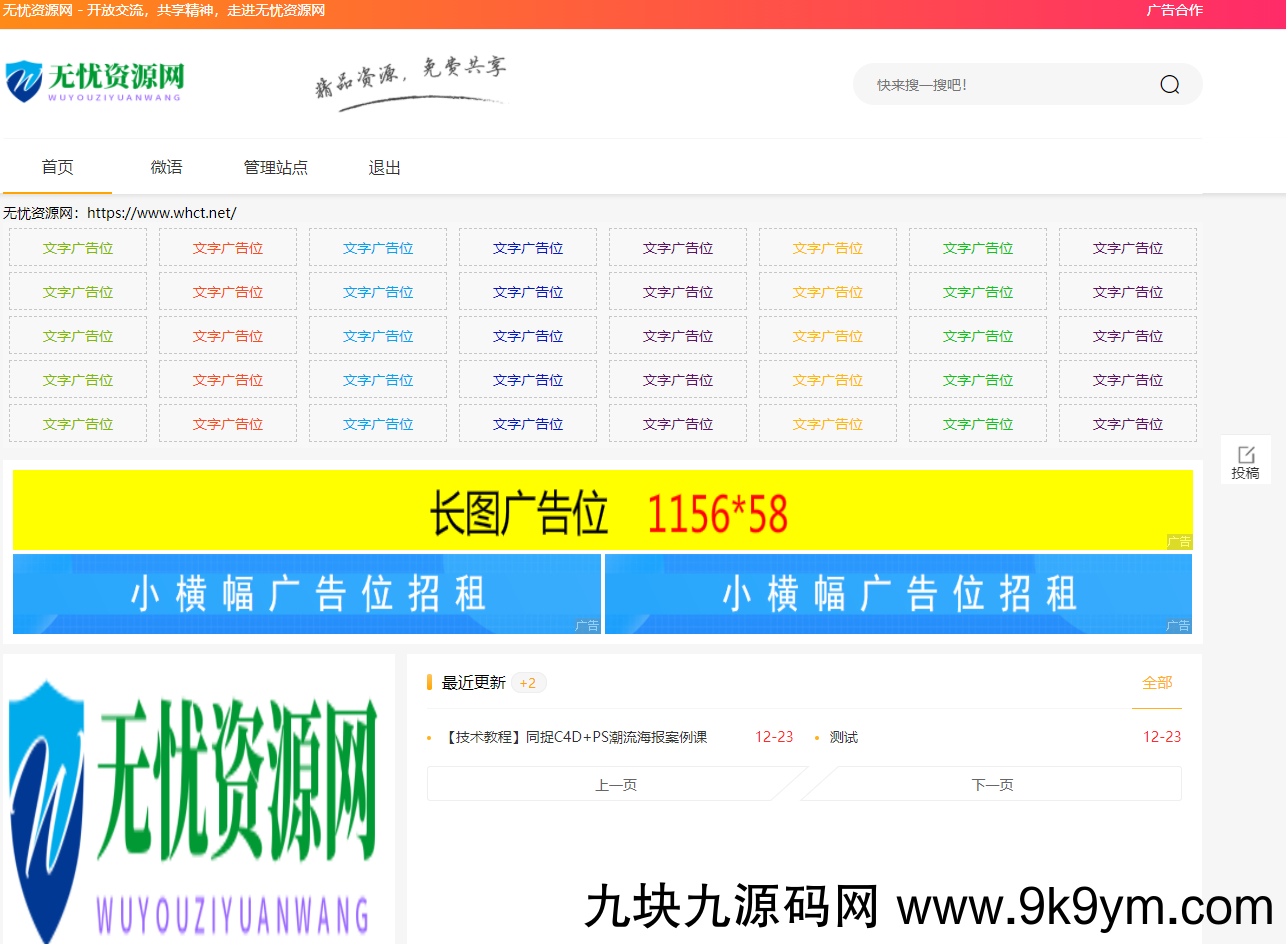Select 管理站点 in the navigation bar
This screenshot has height=944, width=1286.
coord(275,167)
